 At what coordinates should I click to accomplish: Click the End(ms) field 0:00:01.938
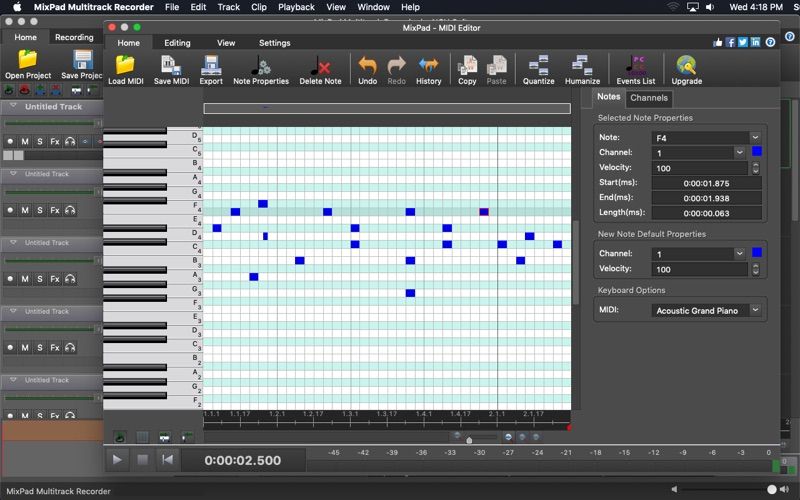click(x=707, y=198)
